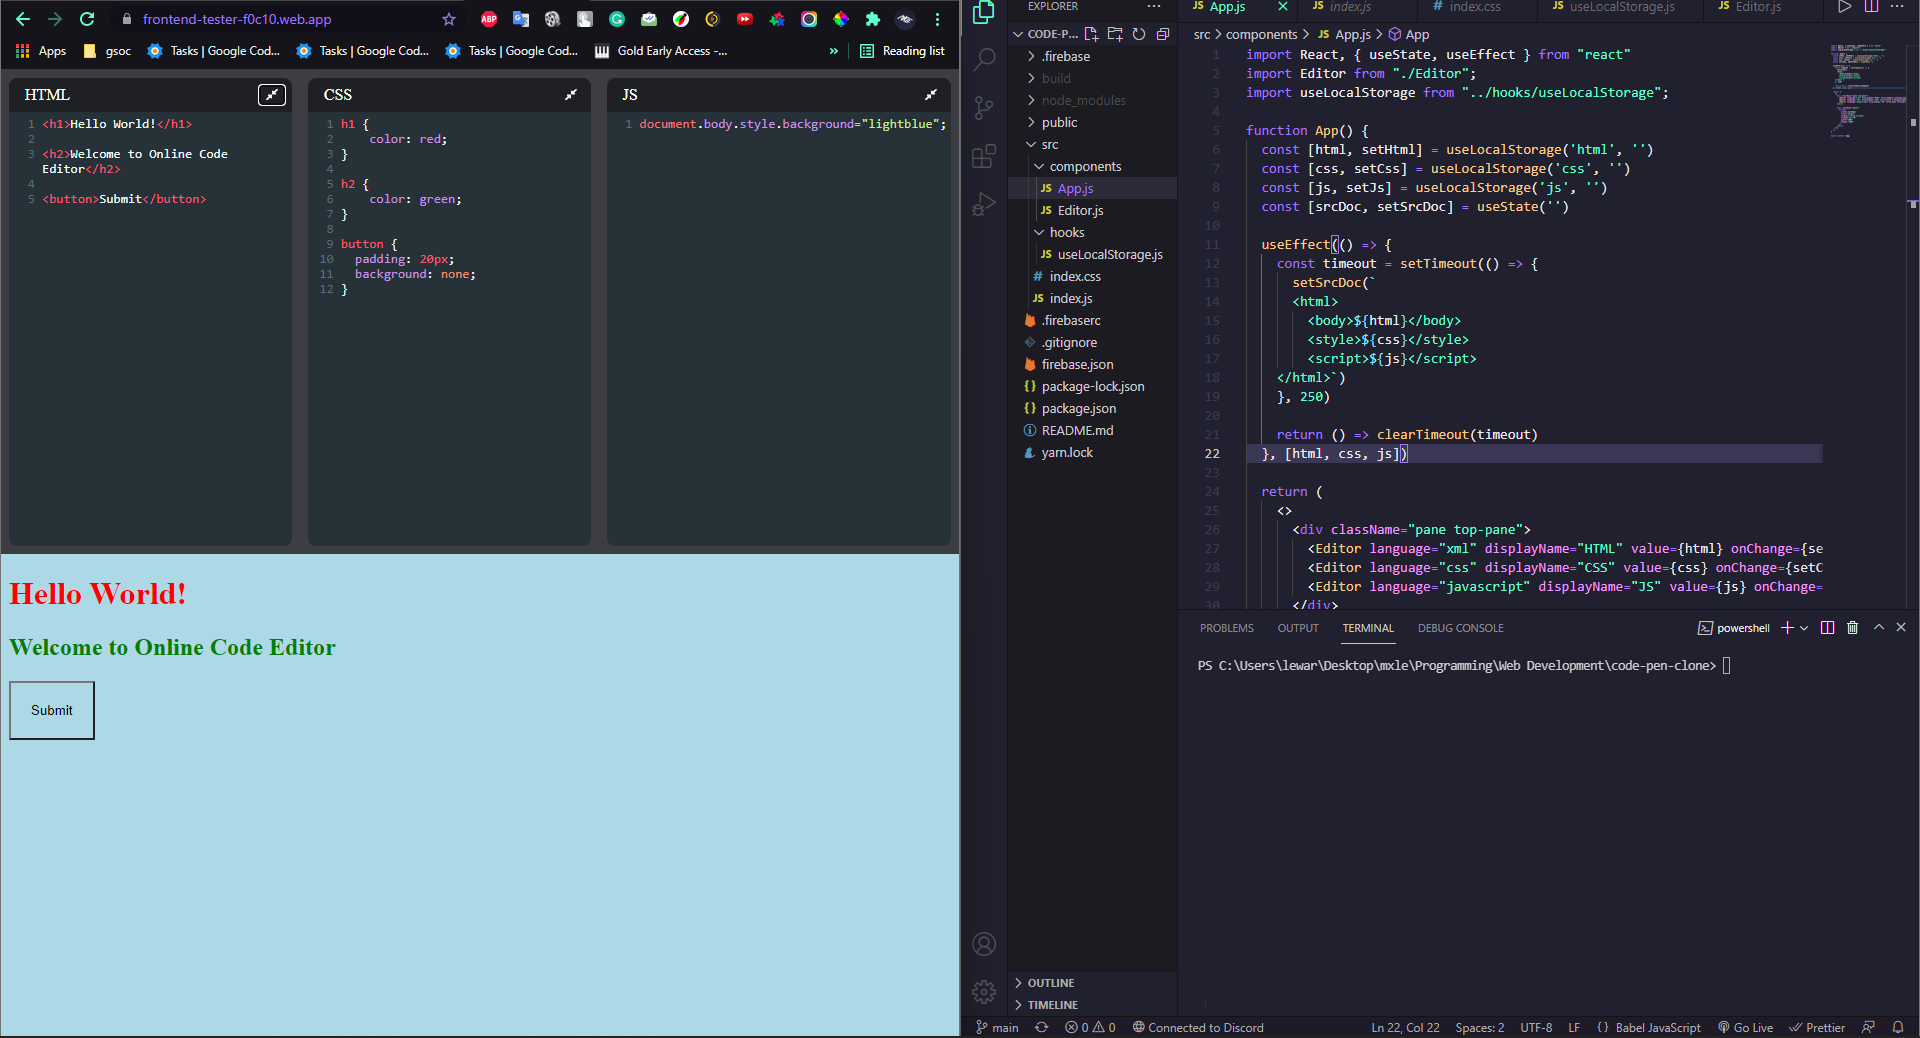Screen dimensions: 1920x1038
Task: Open the Source Control view
Action: point(984,108)
